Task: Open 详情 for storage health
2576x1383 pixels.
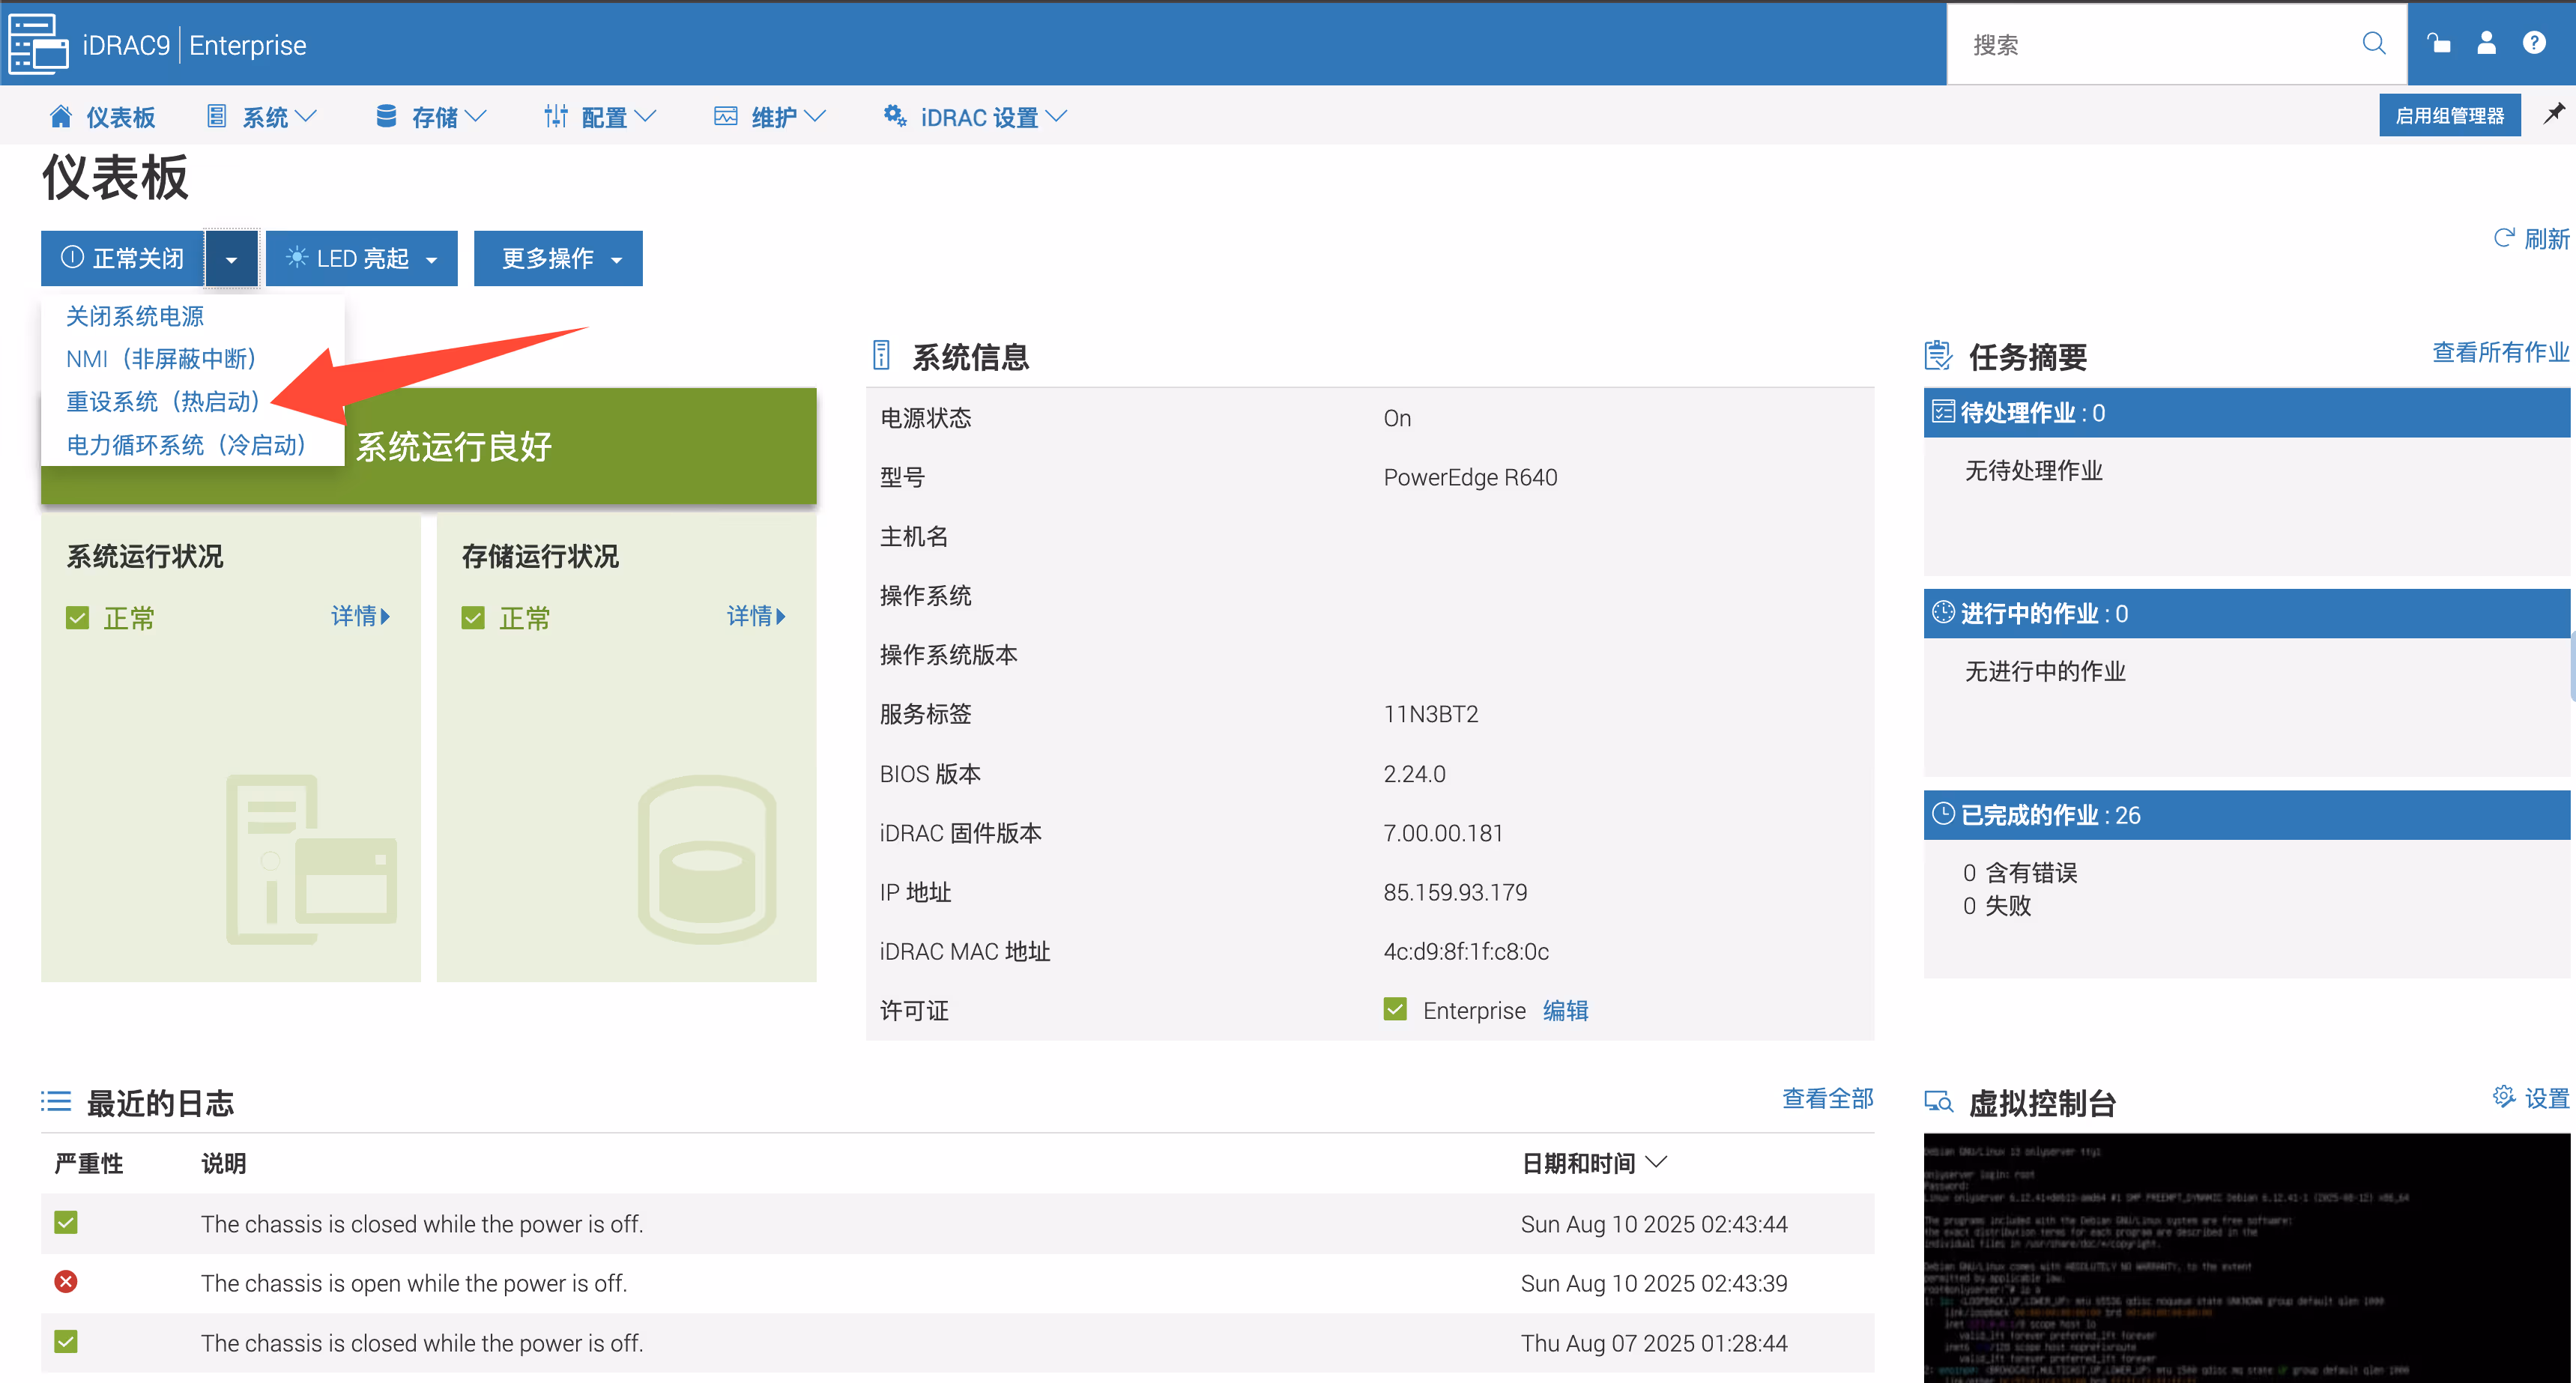Action: click(x=756, y=616)
